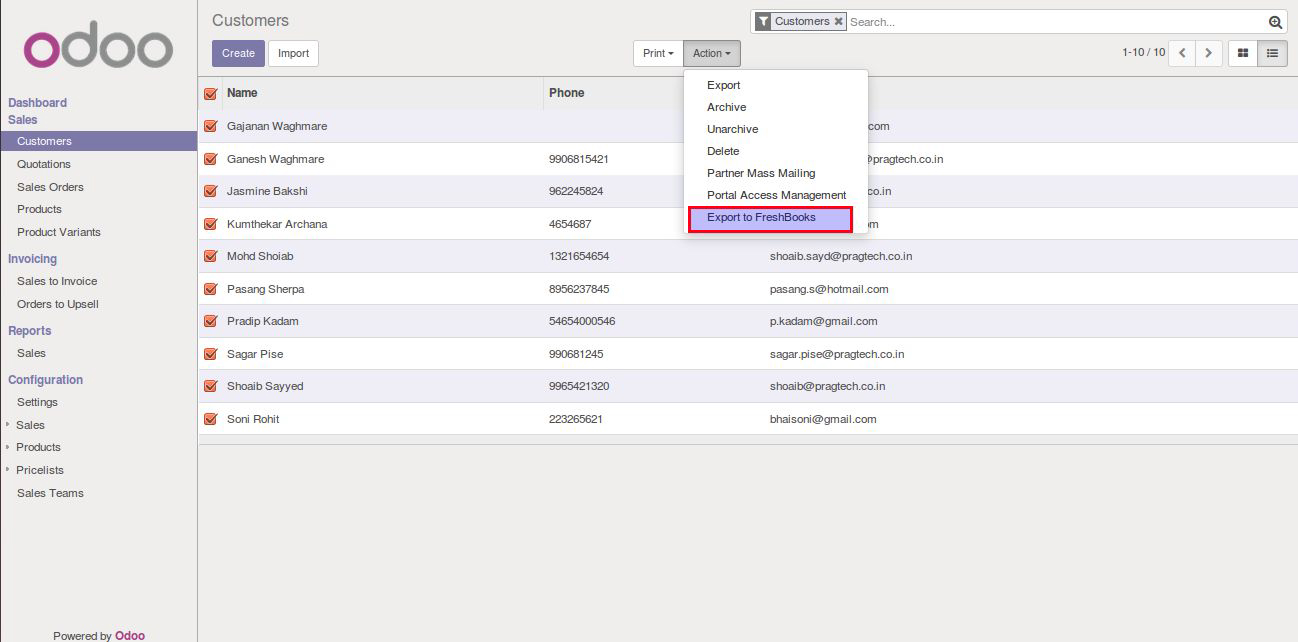Image resolution: width=1298 pixels, height=642 pixels.
Task: Click the Configuration section header
Action: 46,380
